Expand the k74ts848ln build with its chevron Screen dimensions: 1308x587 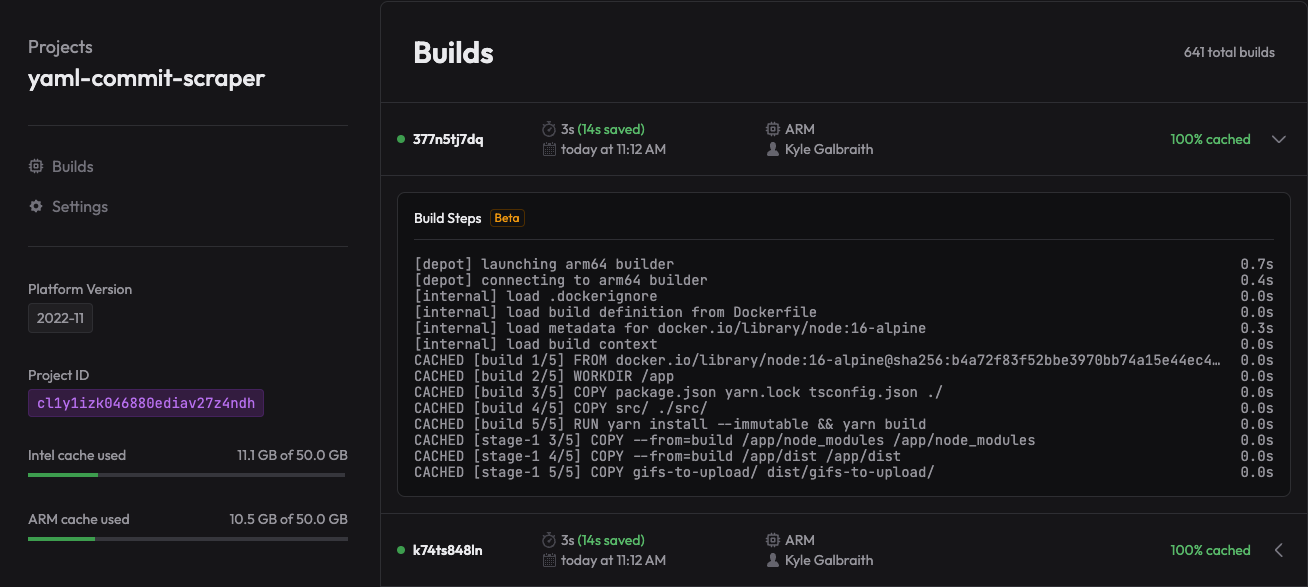(1278, 550)
